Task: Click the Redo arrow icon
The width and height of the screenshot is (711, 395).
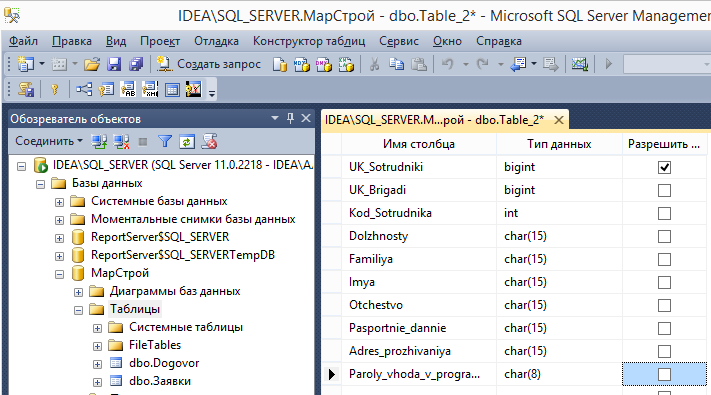Action: pos(482,64)
